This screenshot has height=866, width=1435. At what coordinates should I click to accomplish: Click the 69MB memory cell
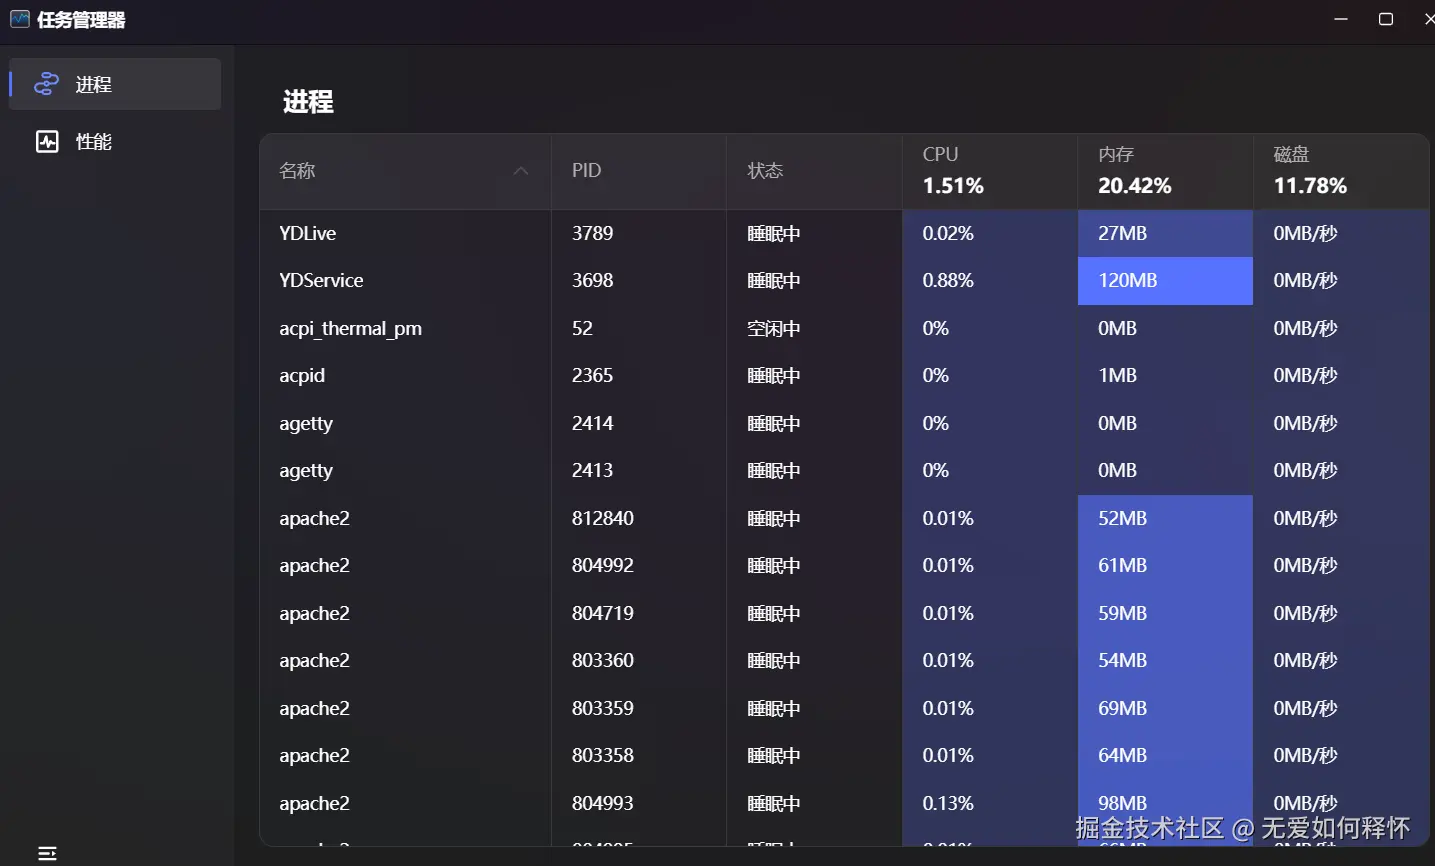tap(1165, 708)
